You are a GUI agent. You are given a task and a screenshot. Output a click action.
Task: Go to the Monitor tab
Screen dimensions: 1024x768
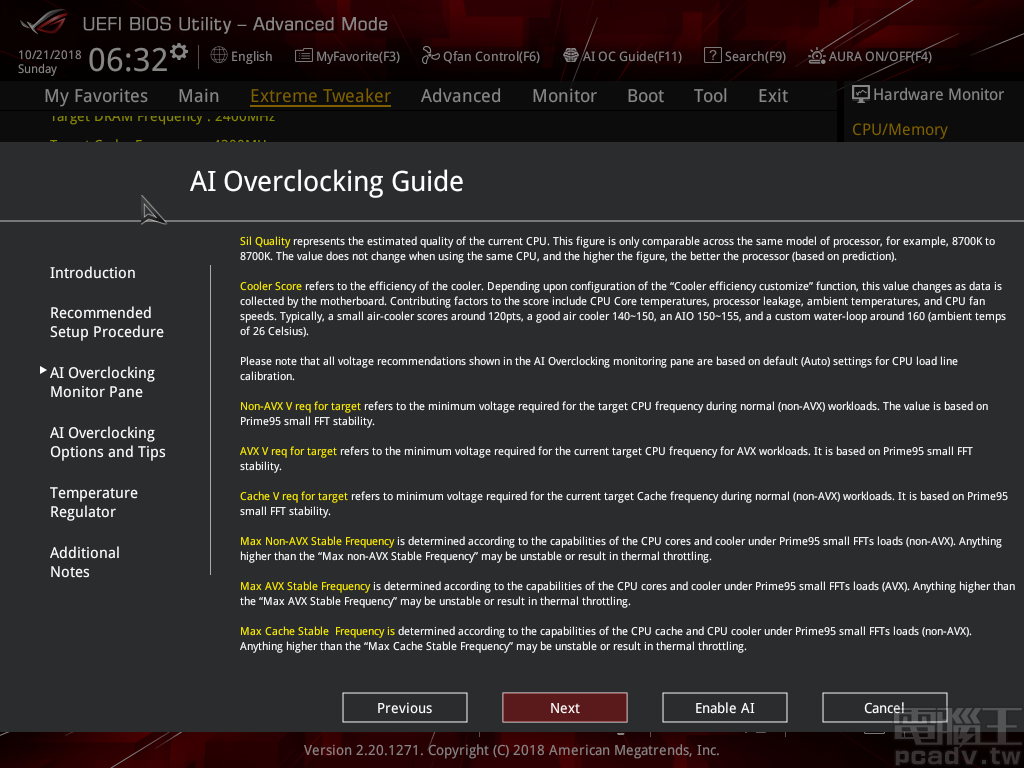coord(564,96)
